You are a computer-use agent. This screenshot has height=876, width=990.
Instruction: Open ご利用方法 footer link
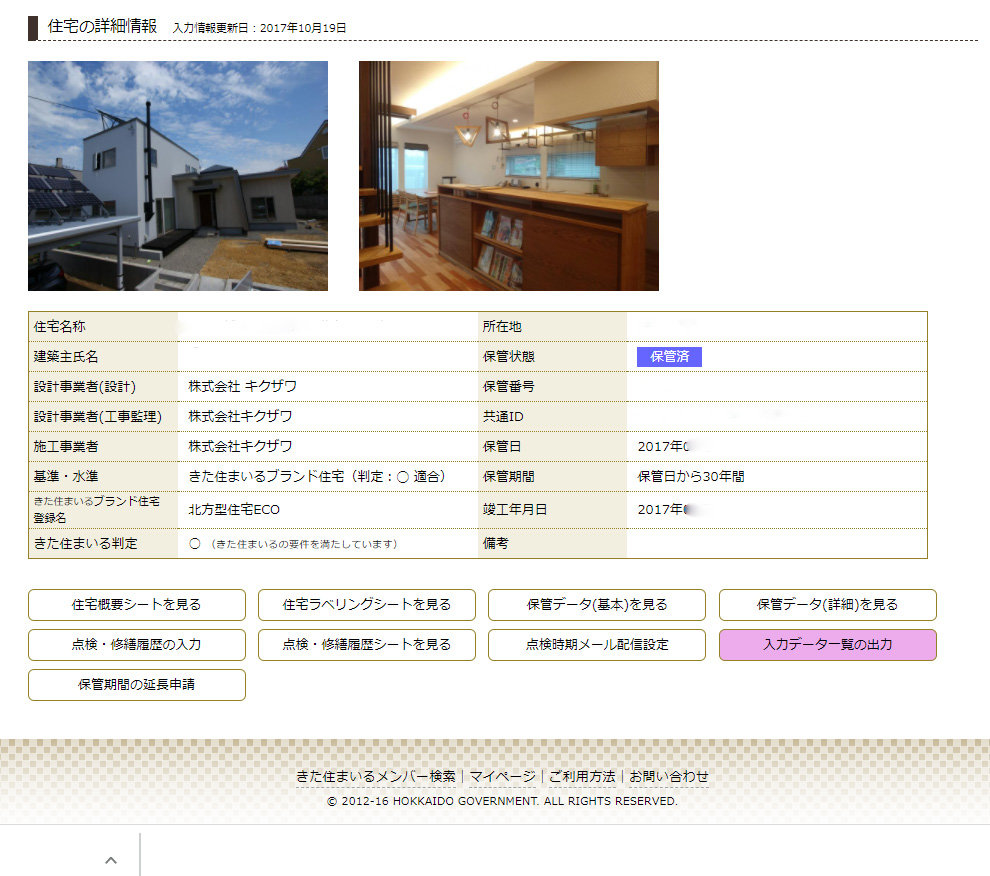(x=582, y=776)
